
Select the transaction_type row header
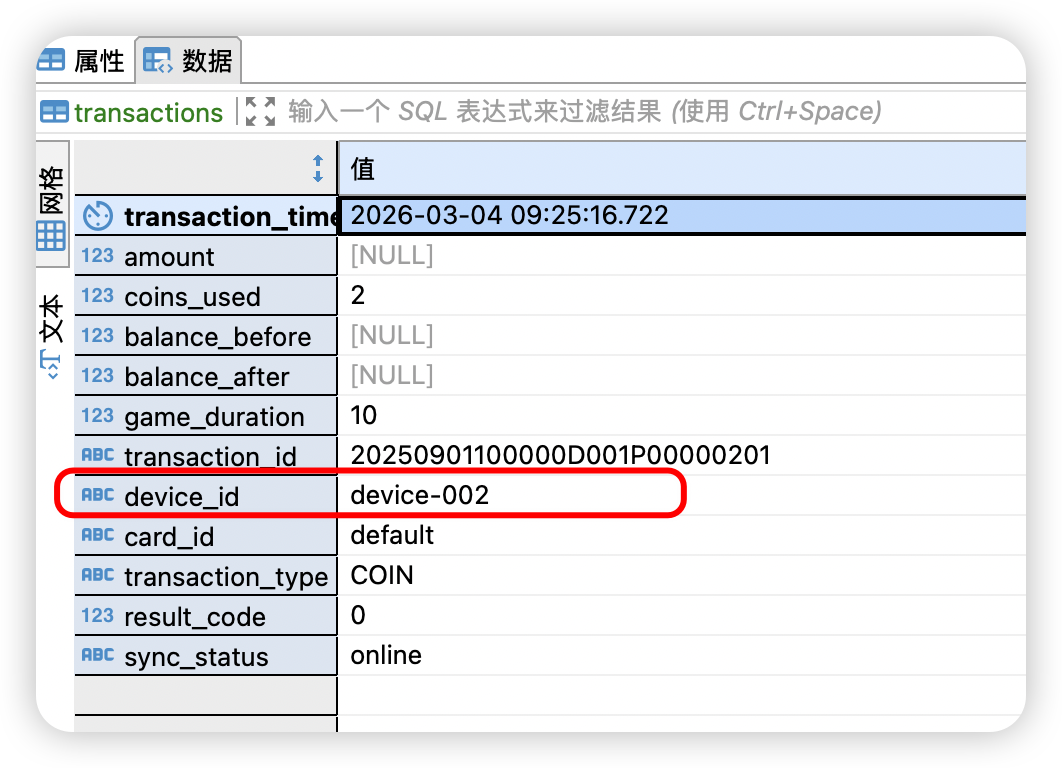click(225, 577)
